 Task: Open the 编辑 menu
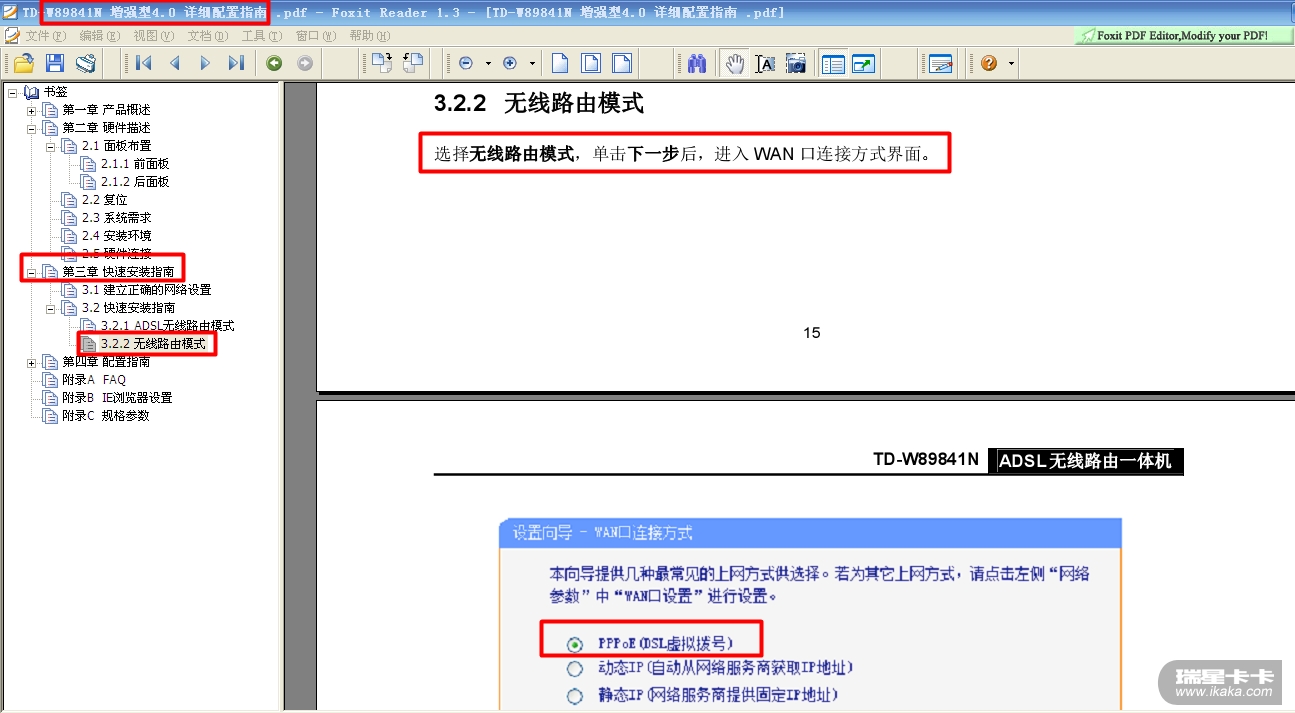coord(99,35)
